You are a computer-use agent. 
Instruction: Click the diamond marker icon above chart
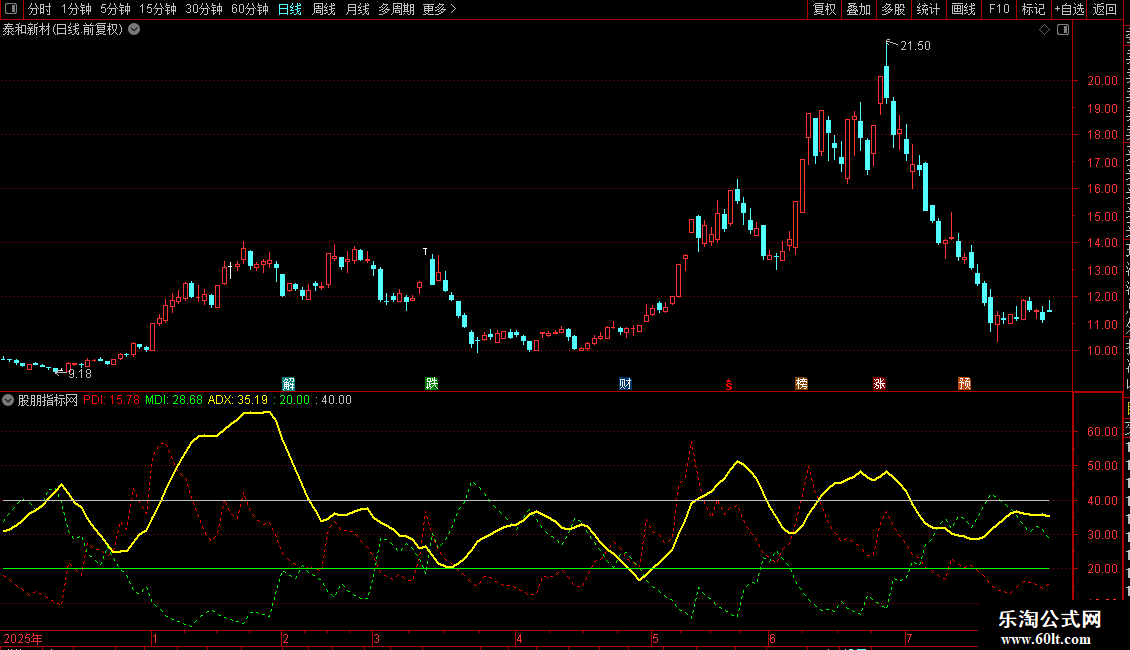click(x=1044, y=30)
